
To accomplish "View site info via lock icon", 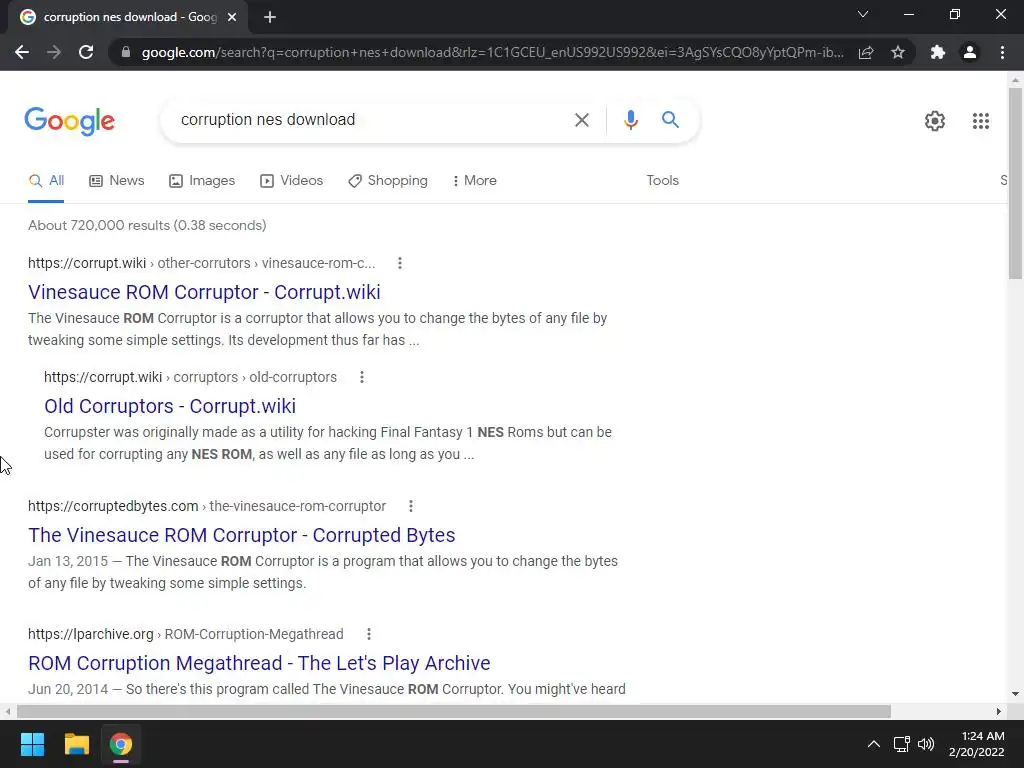I will click(126, 52).
